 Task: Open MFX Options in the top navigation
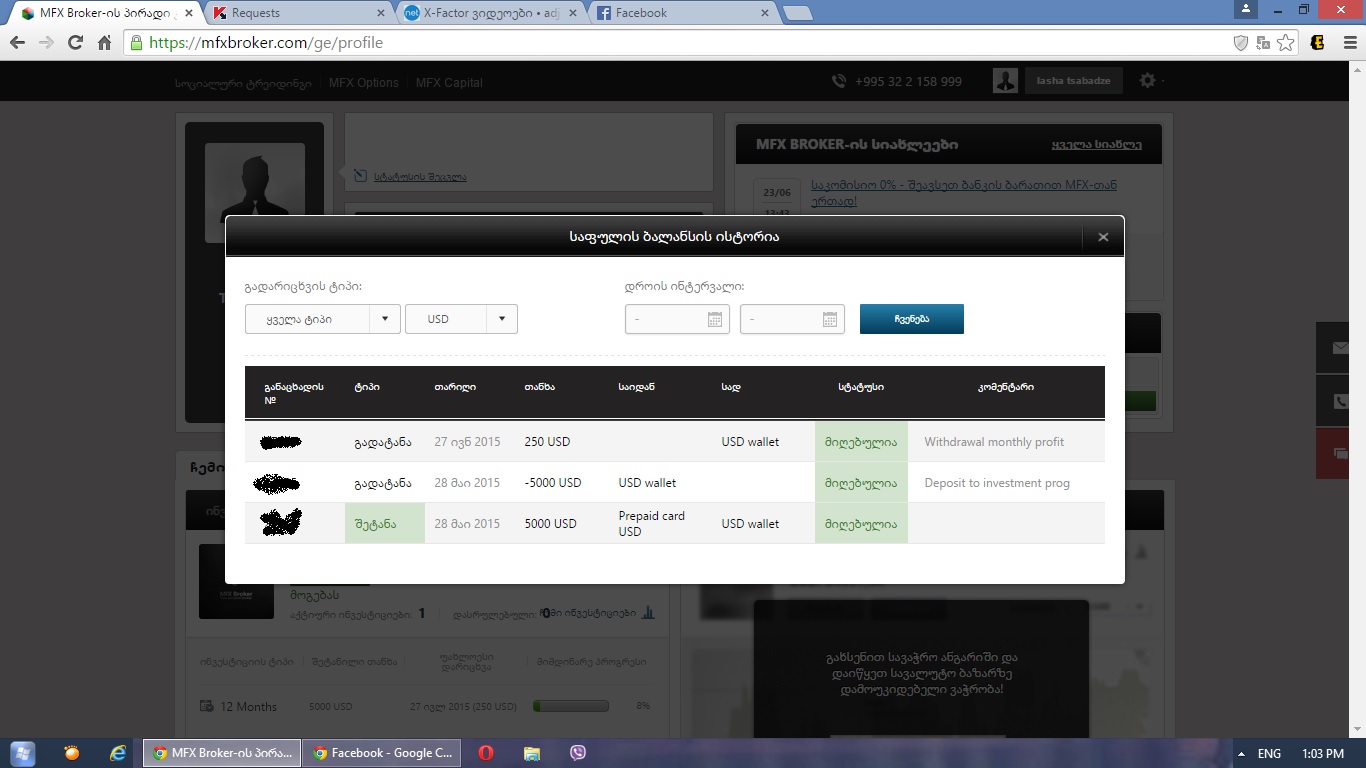coord(364,82)
